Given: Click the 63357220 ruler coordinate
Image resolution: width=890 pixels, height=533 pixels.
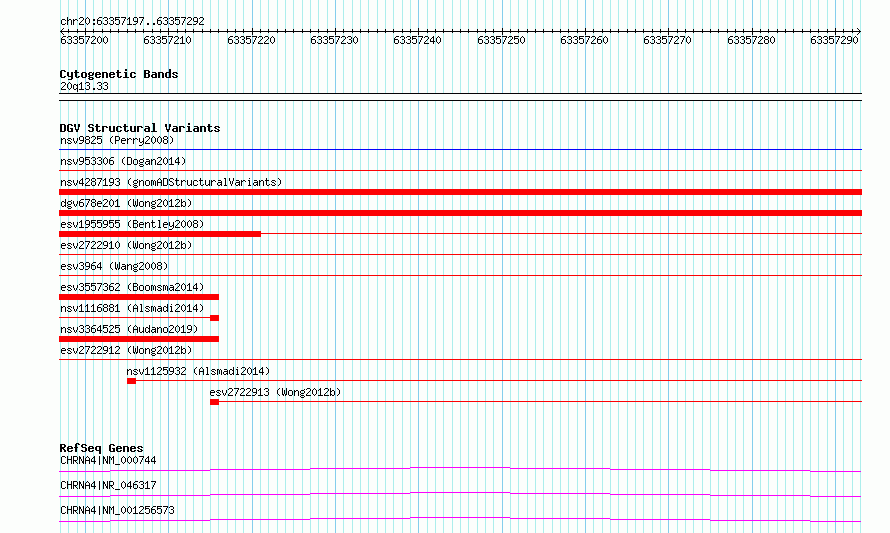Looking at the screenshot, I should point(251,40).
